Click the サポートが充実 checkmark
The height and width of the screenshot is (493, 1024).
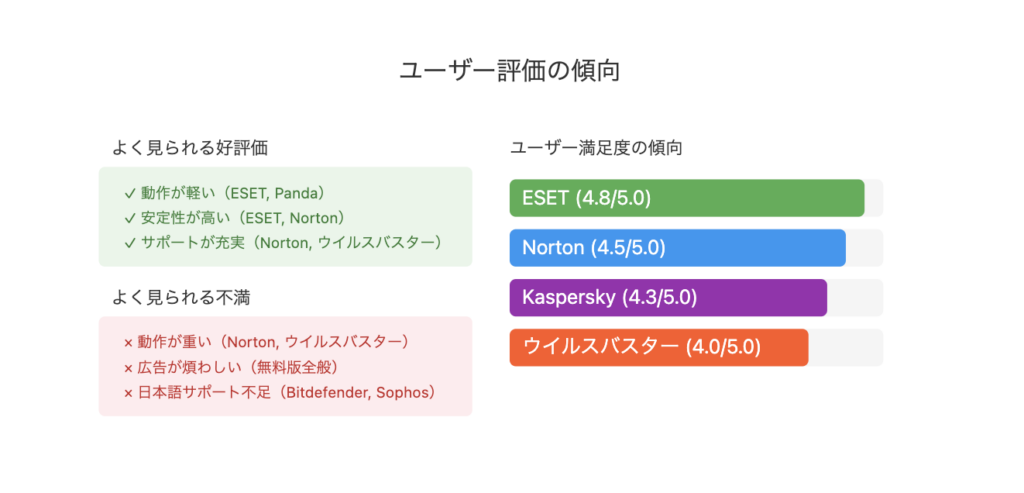point(128,242)
